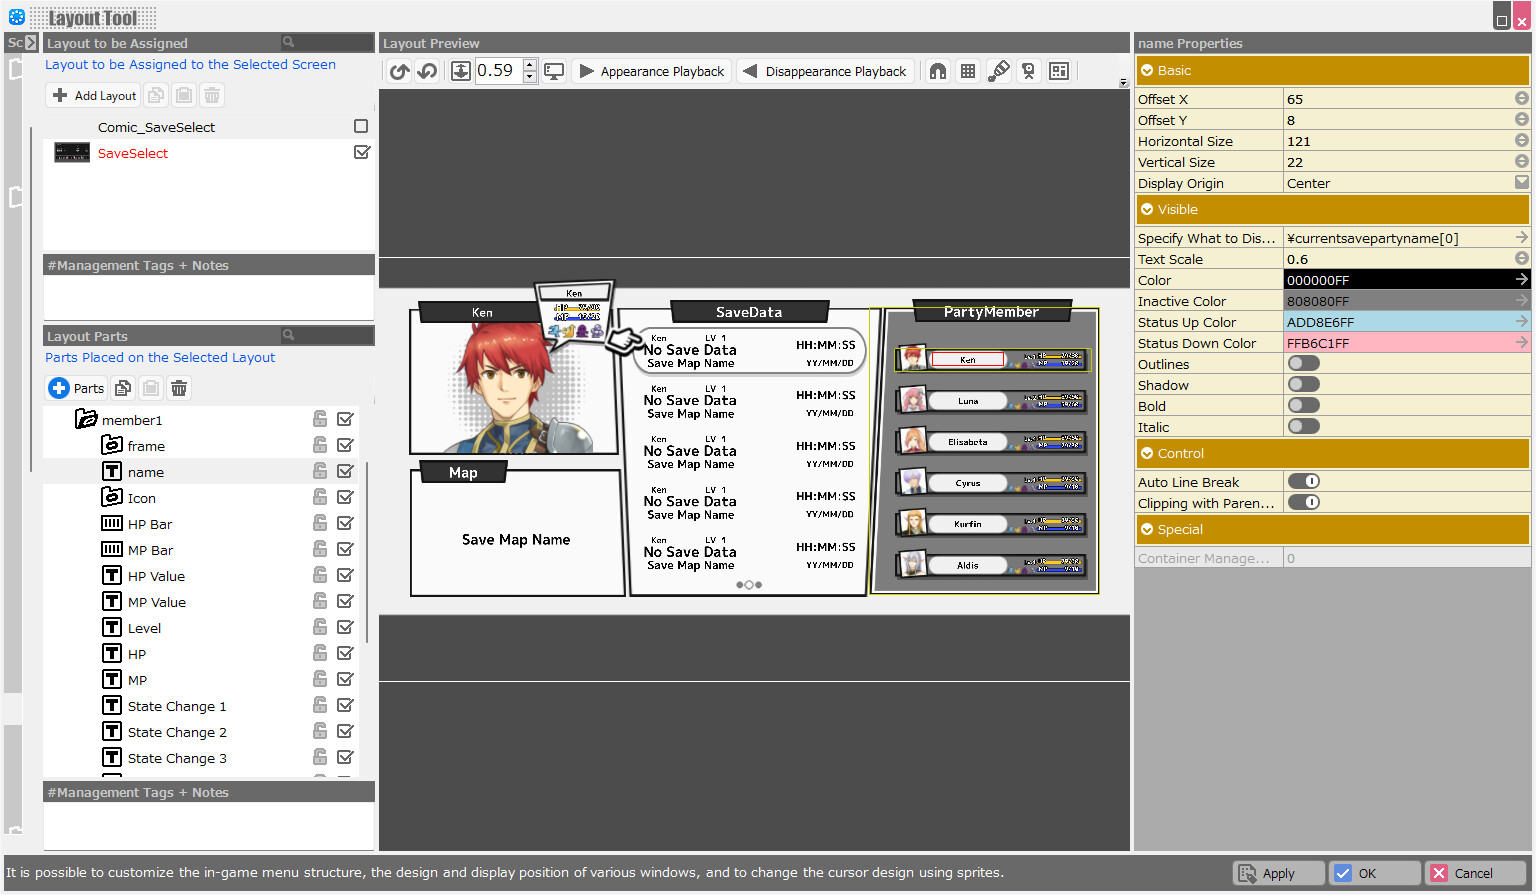Click the Redo icon in the preview toolbar
The width and height of the screenshot is (1536, 895).
425,70
